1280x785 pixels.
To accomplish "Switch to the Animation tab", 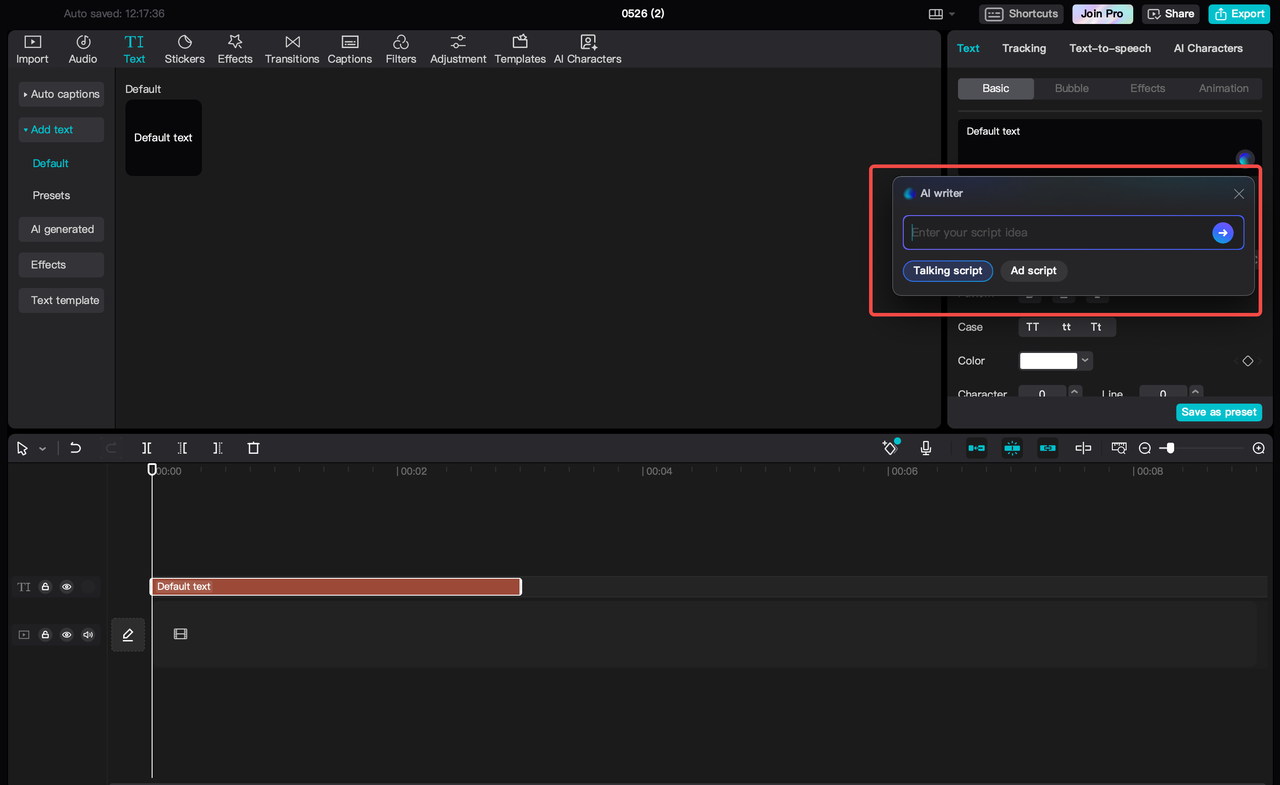I will (x=1222, y=88).
